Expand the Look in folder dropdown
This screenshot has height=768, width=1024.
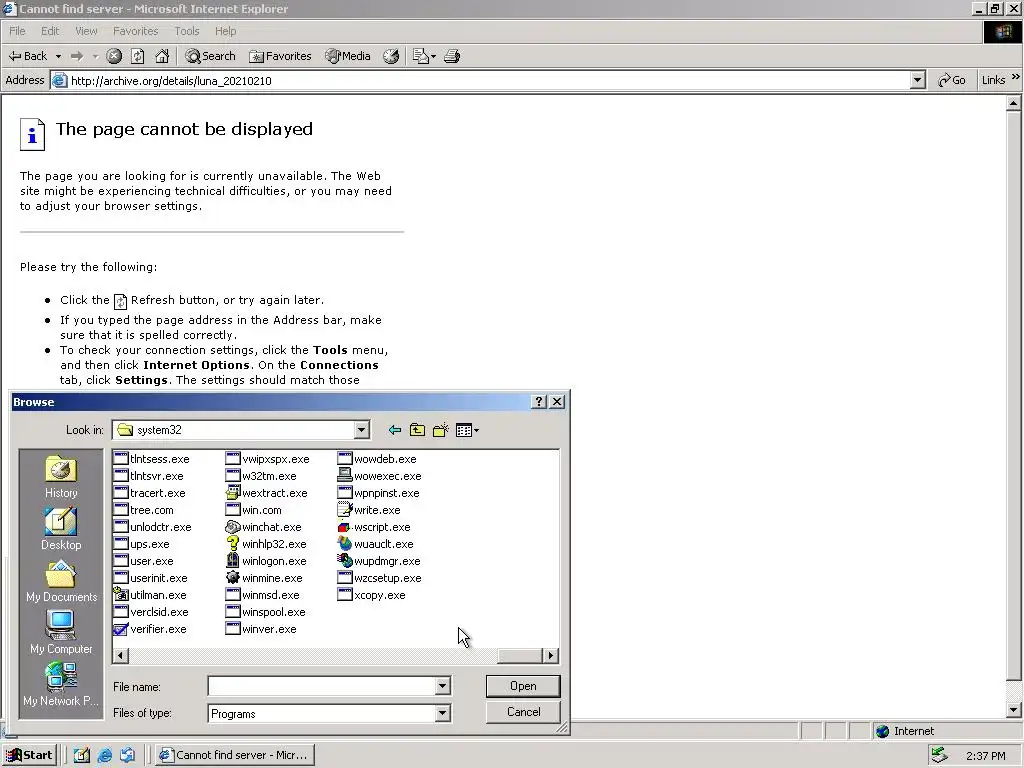pos(361,430)
